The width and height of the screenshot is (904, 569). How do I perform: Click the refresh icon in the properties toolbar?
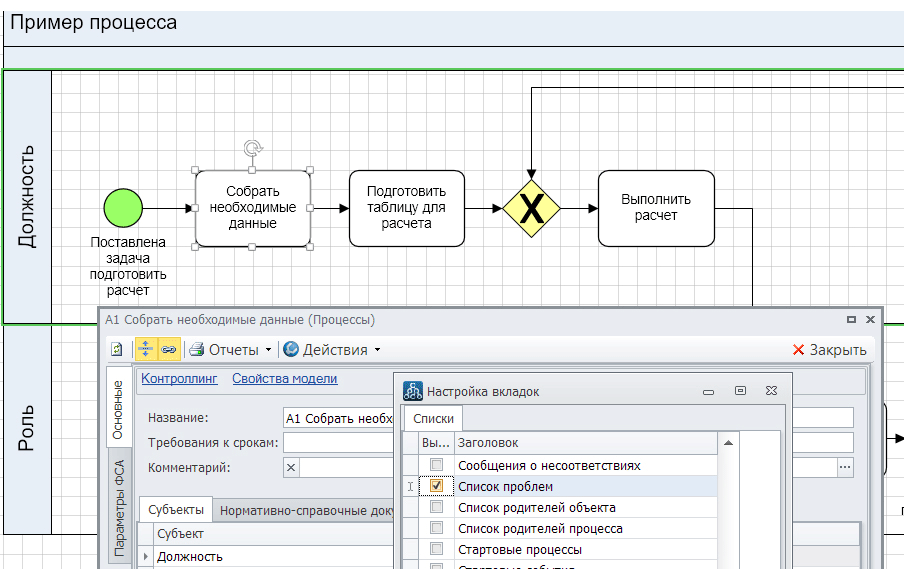click(x=117, y=350)
